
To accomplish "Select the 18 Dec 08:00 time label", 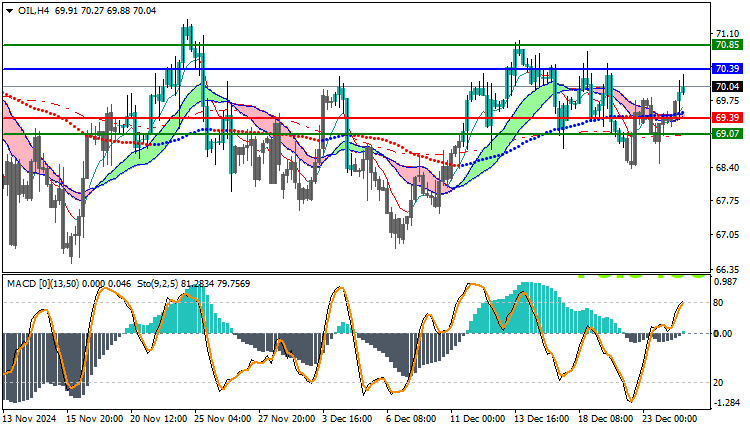I will (x=606, y=419).
